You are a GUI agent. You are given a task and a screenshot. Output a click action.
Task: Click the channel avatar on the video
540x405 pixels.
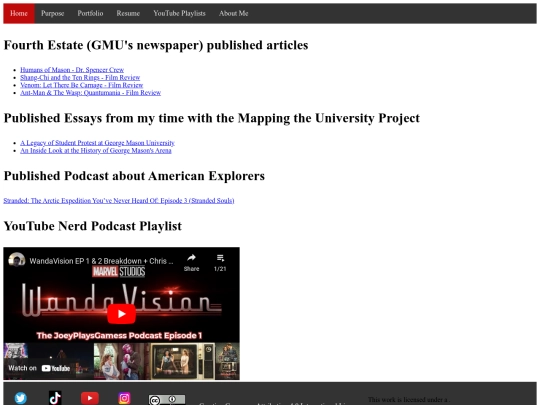pyautogui.click(x=17, y=260)
